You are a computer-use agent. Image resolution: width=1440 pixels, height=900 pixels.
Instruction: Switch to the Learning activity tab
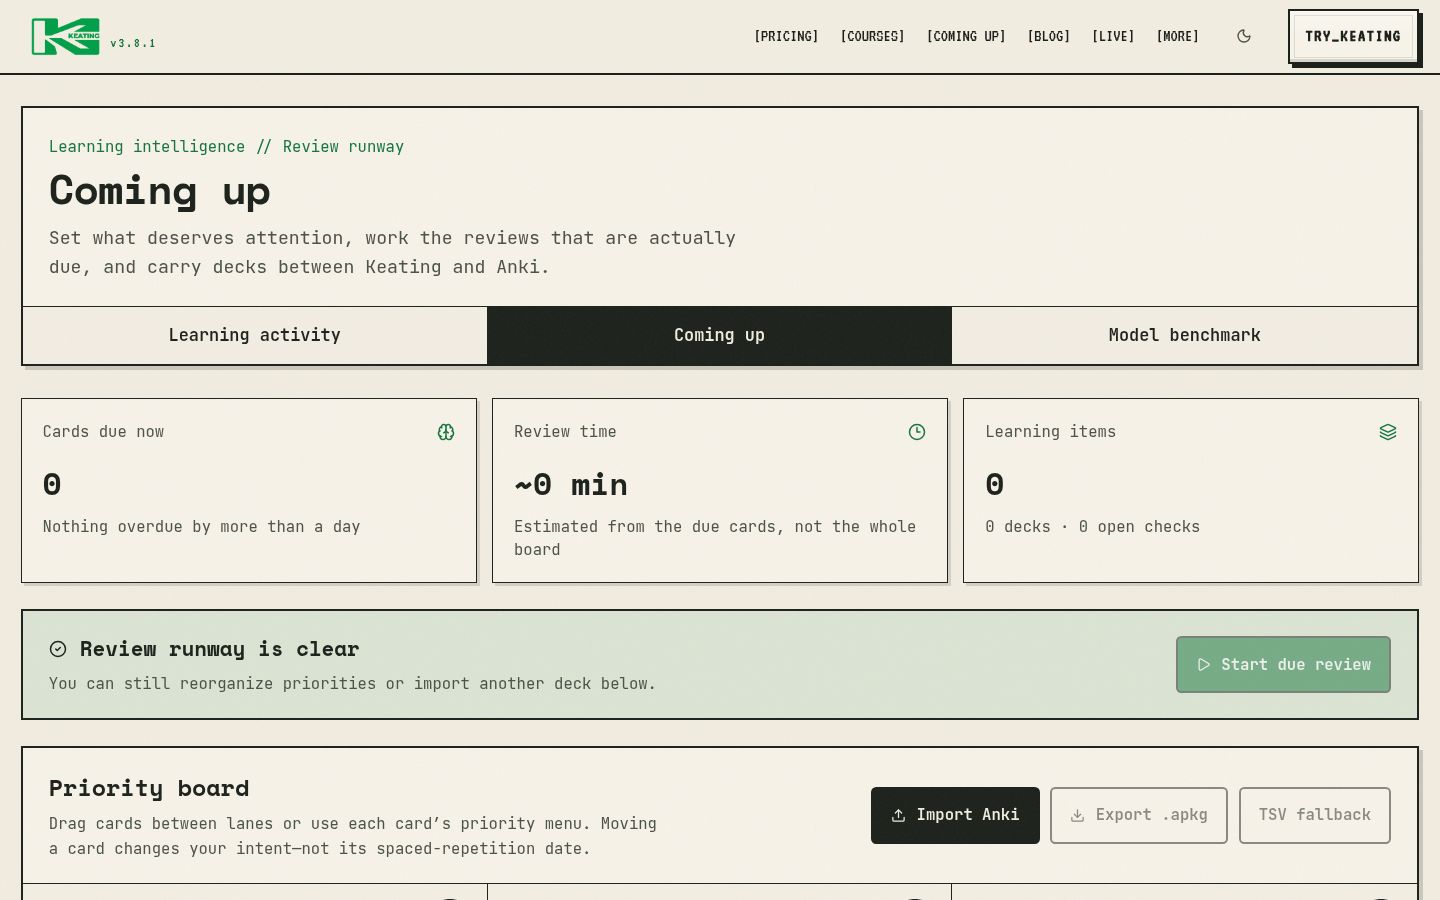point(255,335)
